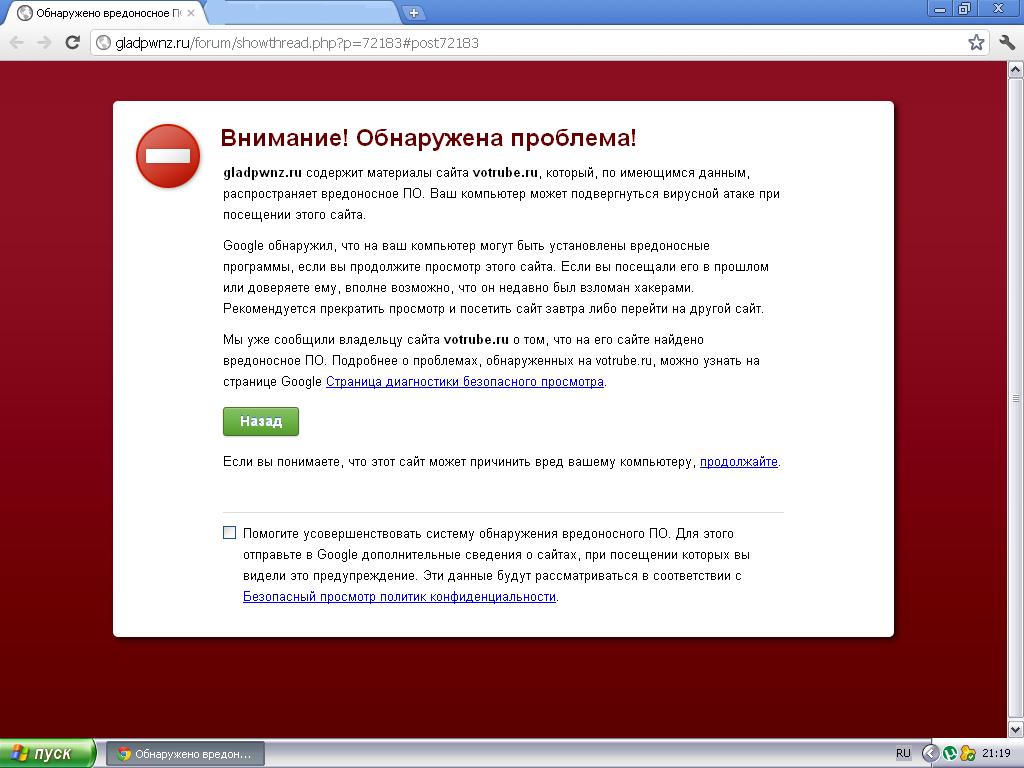Follow the продолжайте link
Screen dimensions: 1024x768
click(738, 462)
